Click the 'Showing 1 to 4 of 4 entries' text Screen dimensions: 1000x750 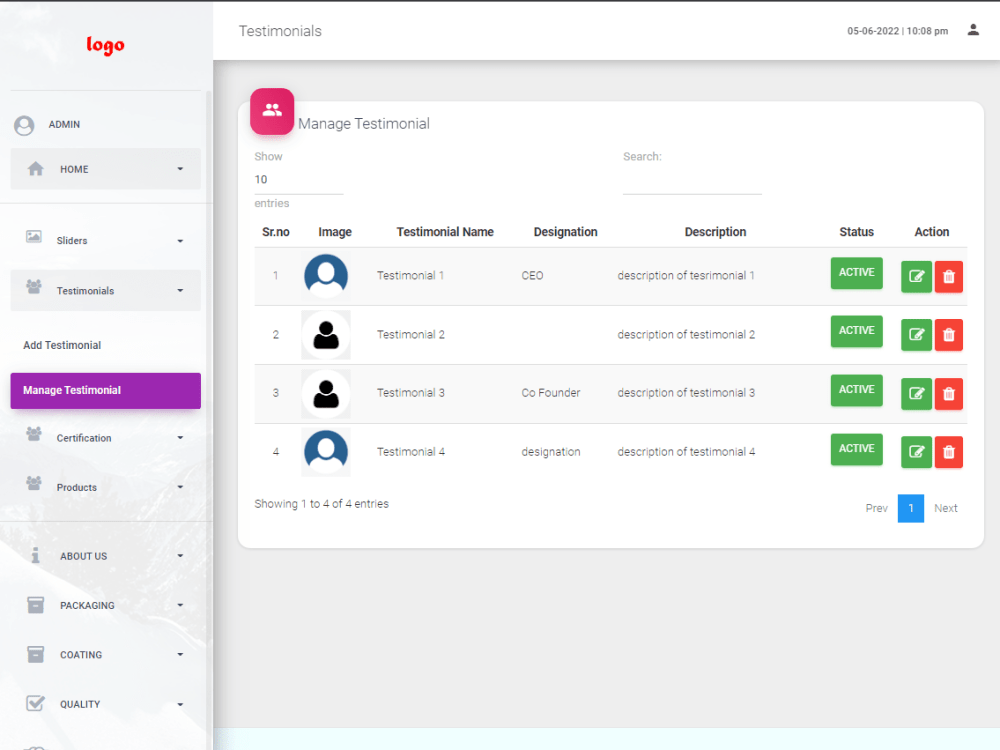pos(321,504)
